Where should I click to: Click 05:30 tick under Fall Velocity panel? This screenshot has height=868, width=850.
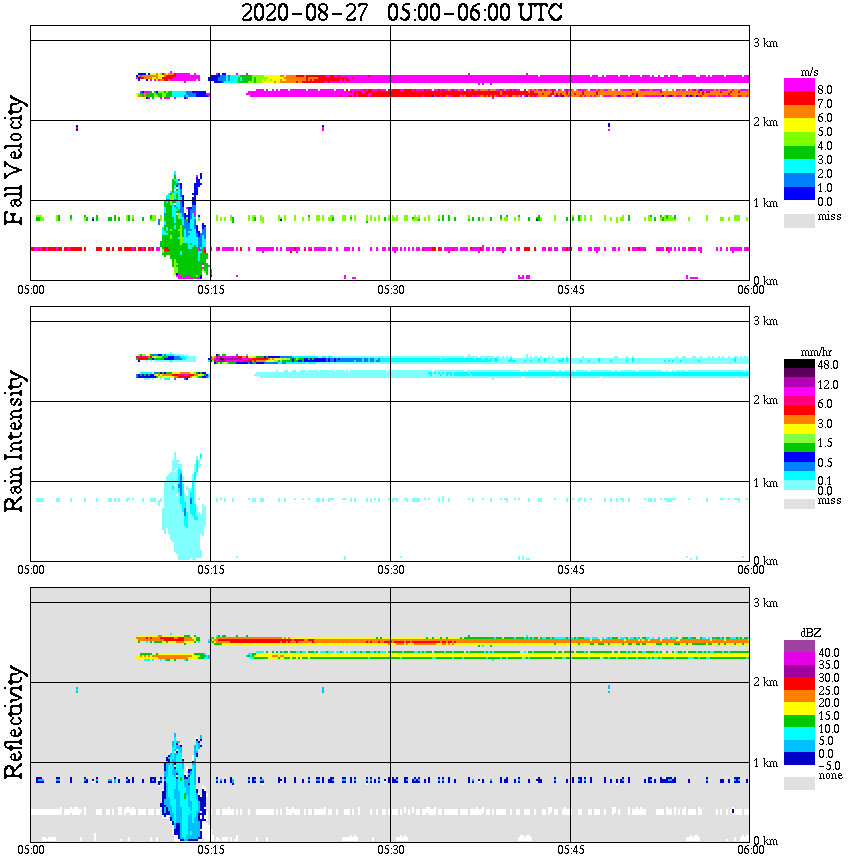(391, 290)
